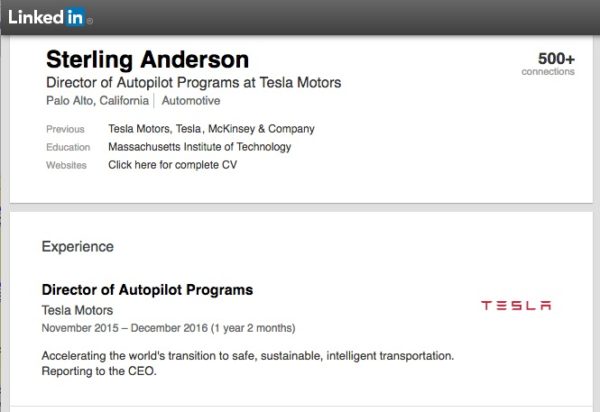Select the Automotive industry label
Viewport: 600px width, 412px height.
pos(191,101)
